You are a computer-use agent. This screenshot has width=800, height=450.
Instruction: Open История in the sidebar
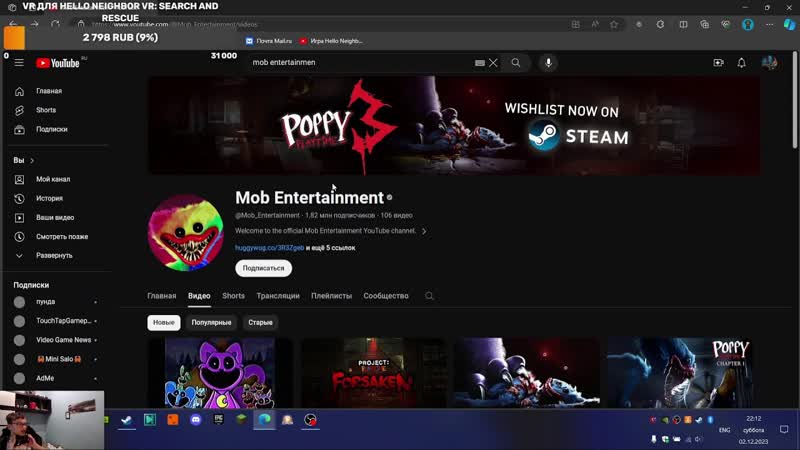tap(49, 198)
